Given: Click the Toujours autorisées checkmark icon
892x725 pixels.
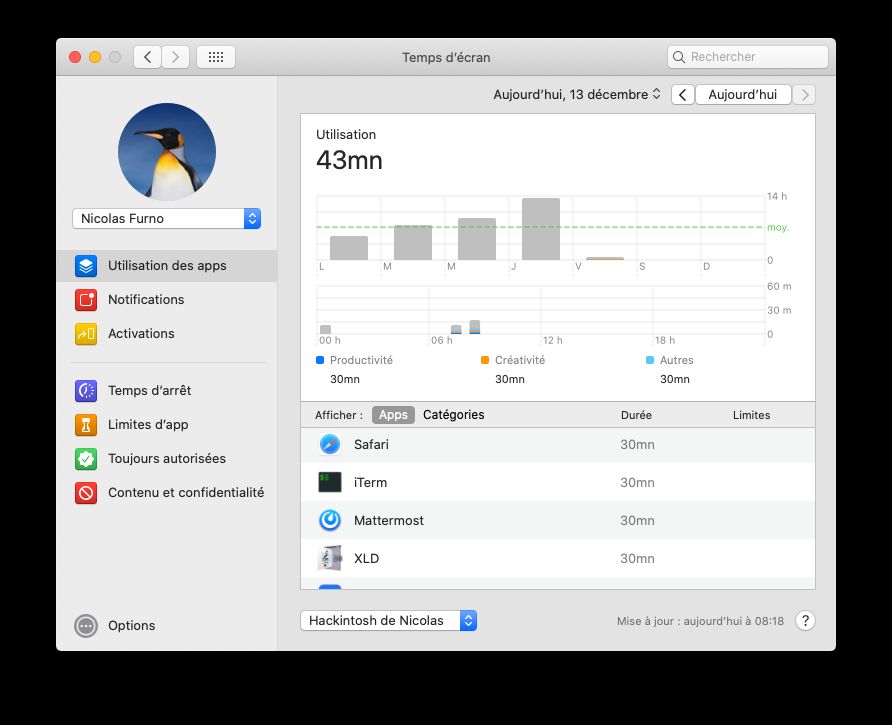Looking at the screenshot, I should click(x=86, y=459).
